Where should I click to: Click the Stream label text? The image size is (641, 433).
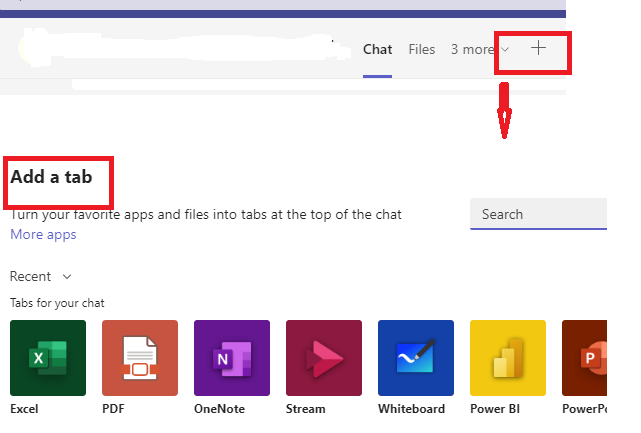[x=306, y=409]
